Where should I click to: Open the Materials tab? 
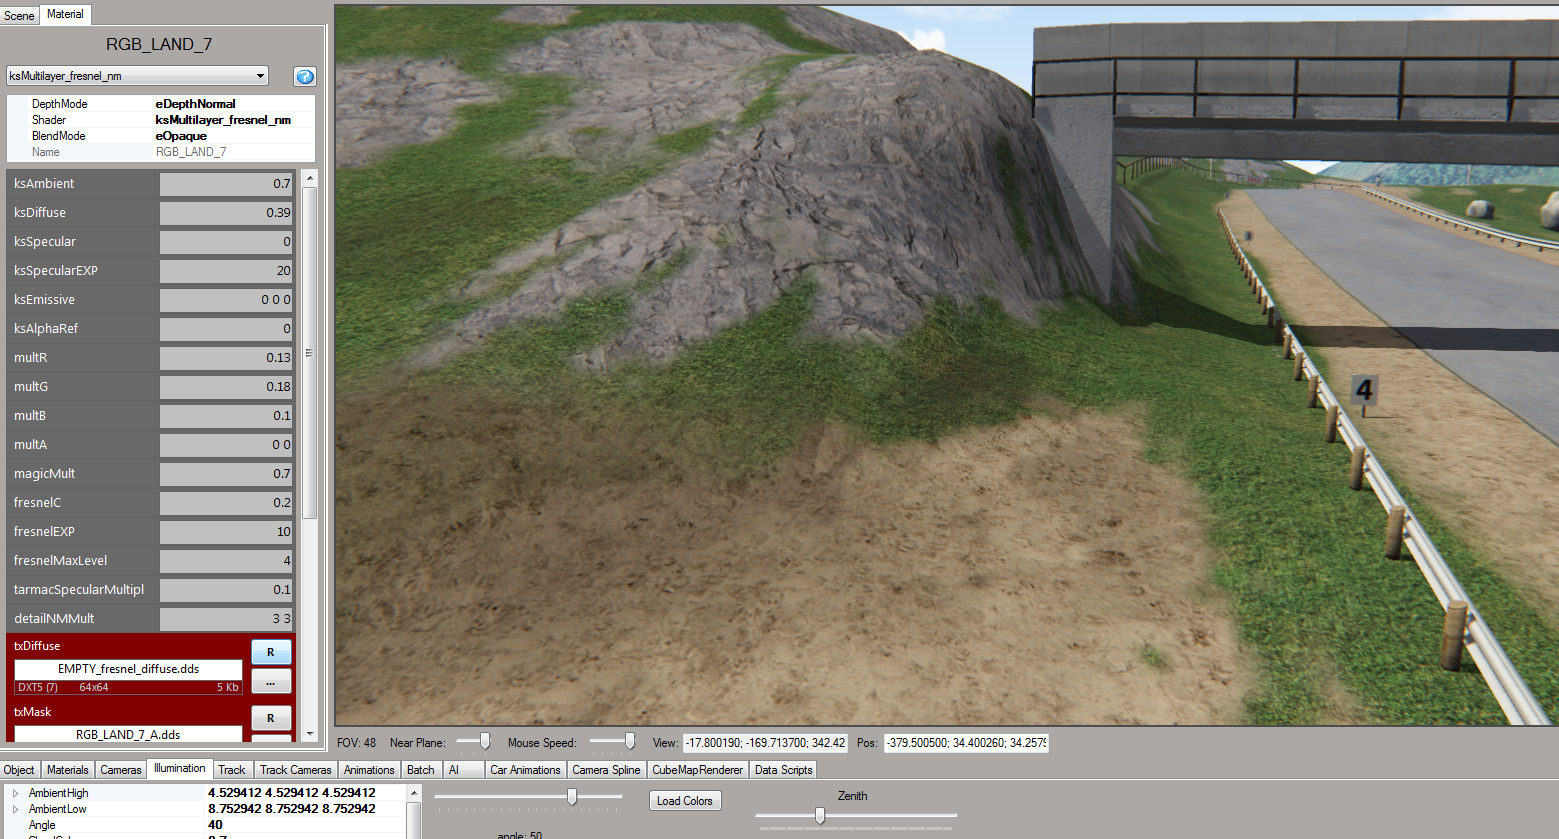coord(68,770)
